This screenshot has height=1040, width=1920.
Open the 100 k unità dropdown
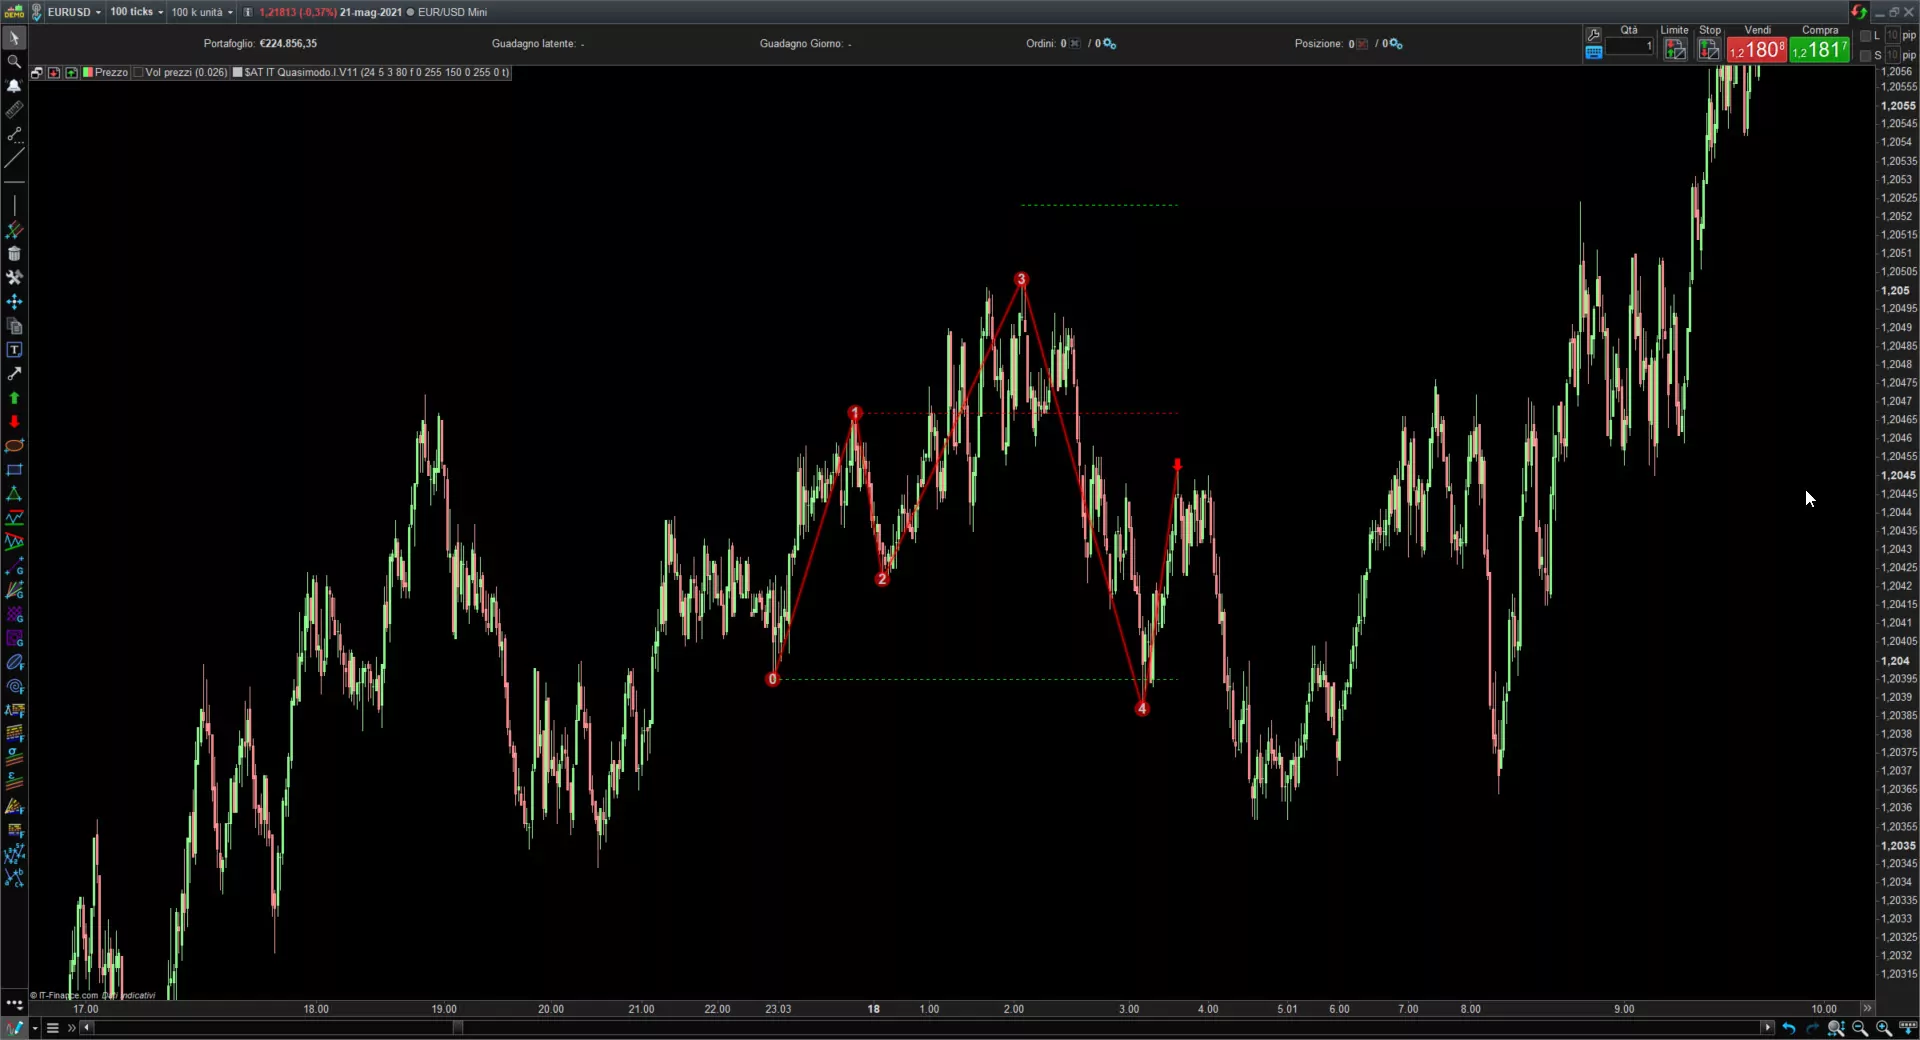coord(202,12)
